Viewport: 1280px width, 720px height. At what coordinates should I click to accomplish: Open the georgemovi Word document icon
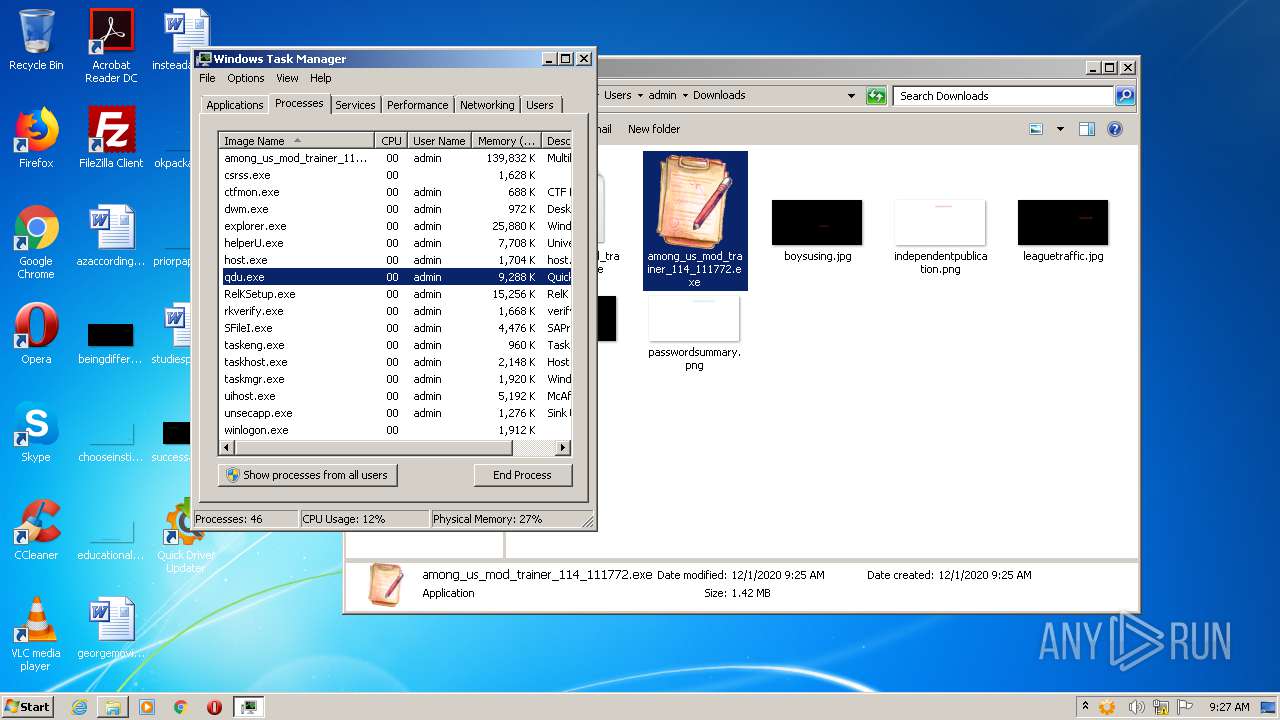click(x=111, y=627)
